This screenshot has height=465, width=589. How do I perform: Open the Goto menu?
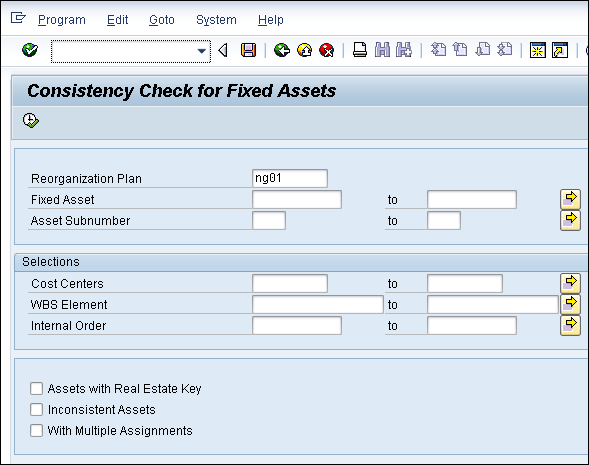click(x=162, y=20)
